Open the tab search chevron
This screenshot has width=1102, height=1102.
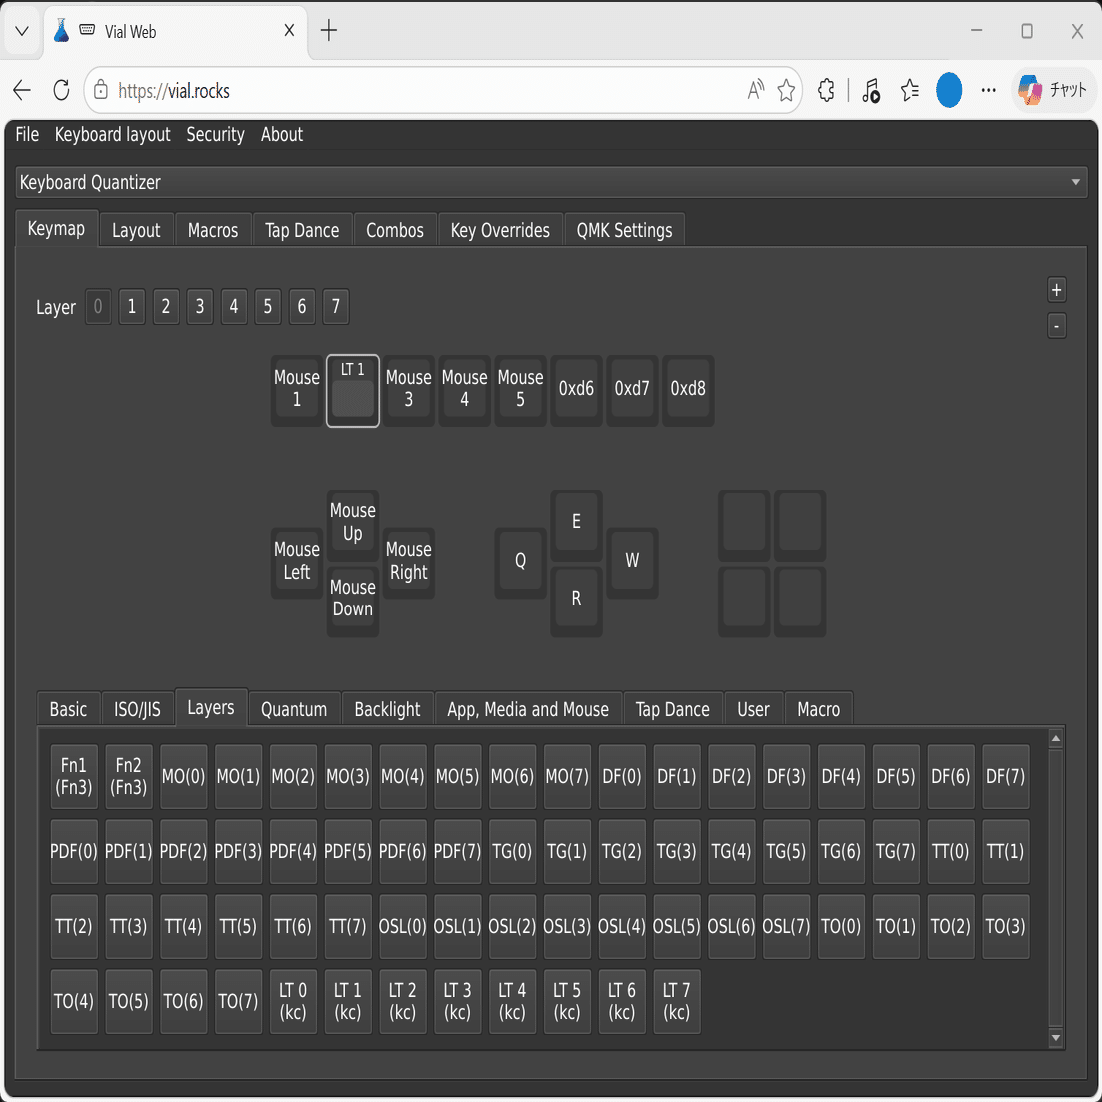[22, 30]
